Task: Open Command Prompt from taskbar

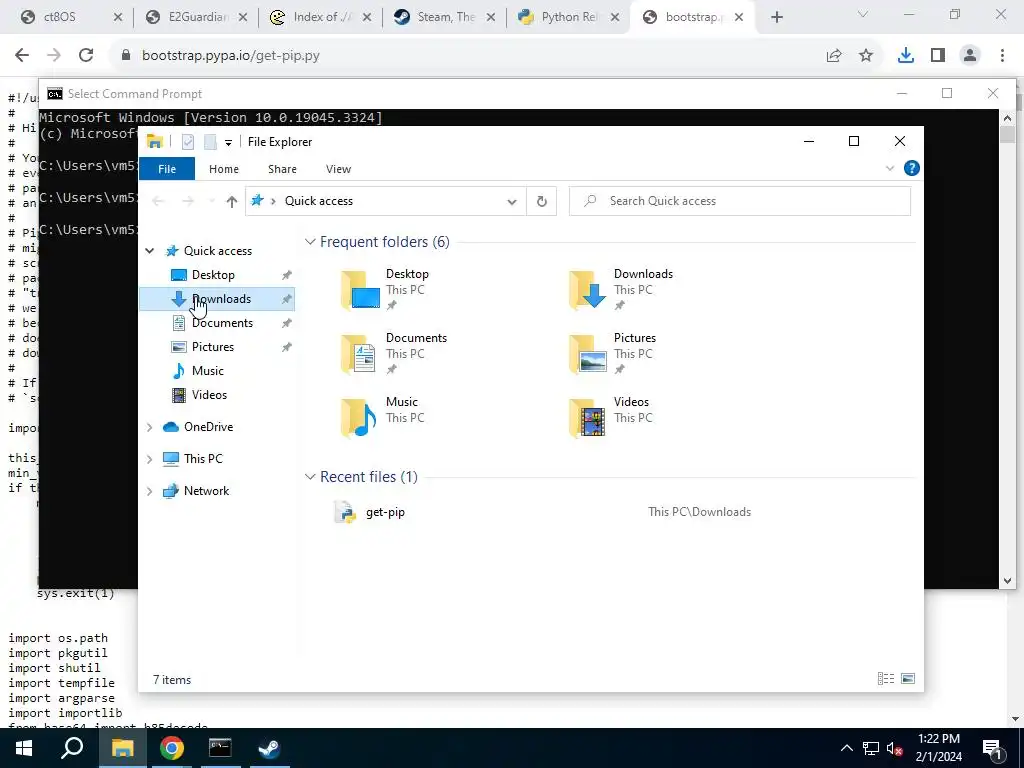Action: pyautogui.click(x=220, y=748)
